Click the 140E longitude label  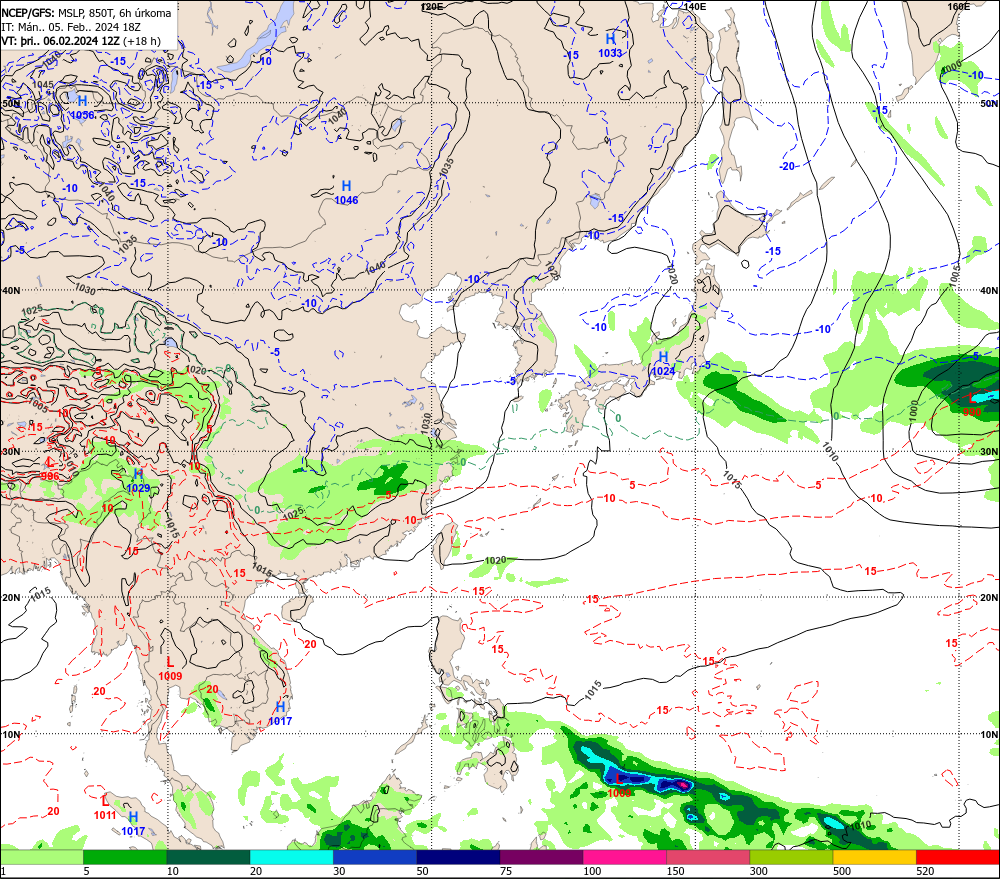coord(695,6)
